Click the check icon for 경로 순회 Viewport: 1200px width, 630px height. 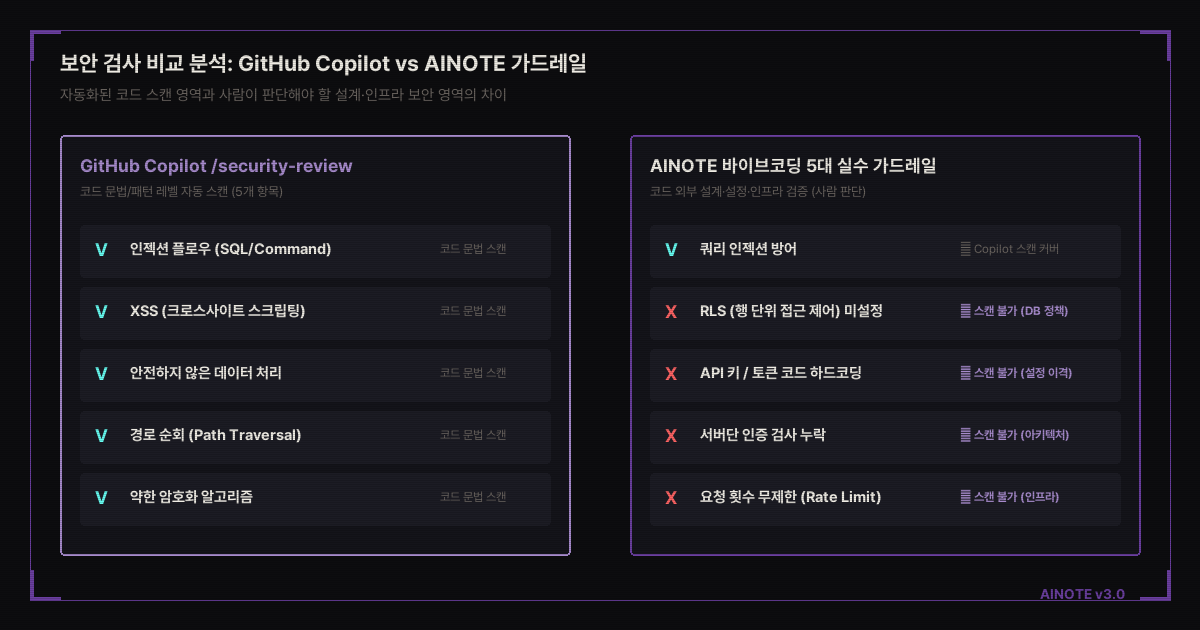[101, 435]
